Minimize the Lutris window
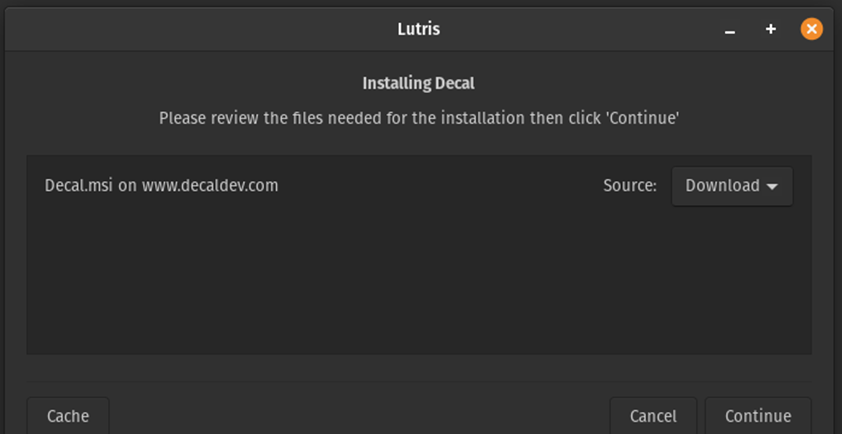Viewport: 842px width, 434px height. click(730, 30)
